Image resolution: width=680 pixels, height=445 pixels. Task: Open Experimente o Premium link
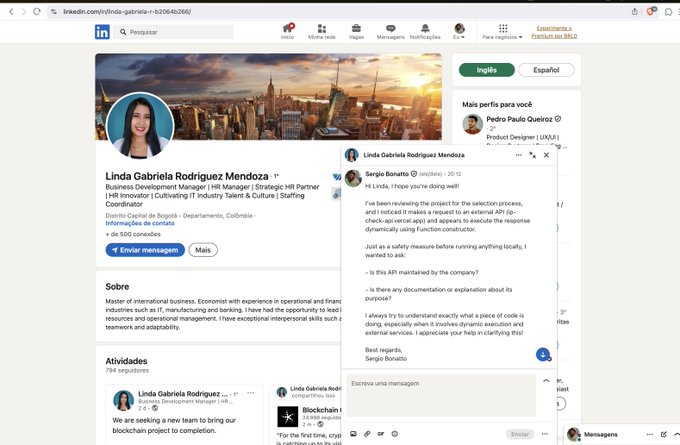[554, 32]
